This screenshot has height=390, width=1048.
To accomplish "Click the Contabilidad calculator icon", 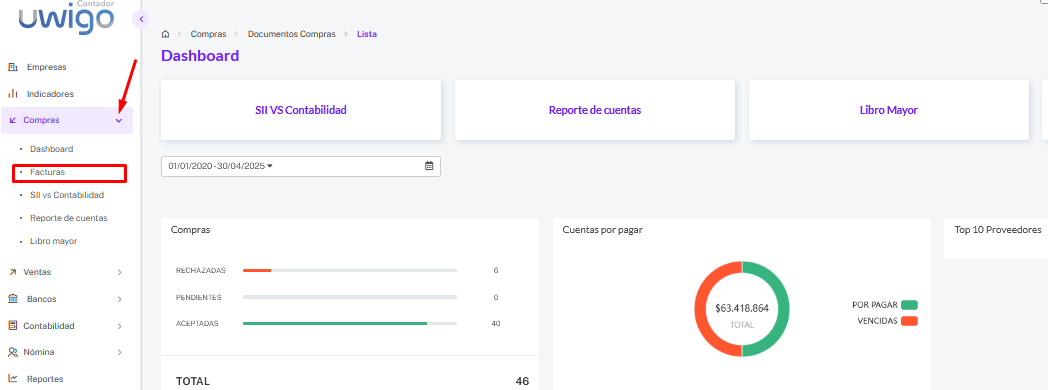I will (12, 326).
